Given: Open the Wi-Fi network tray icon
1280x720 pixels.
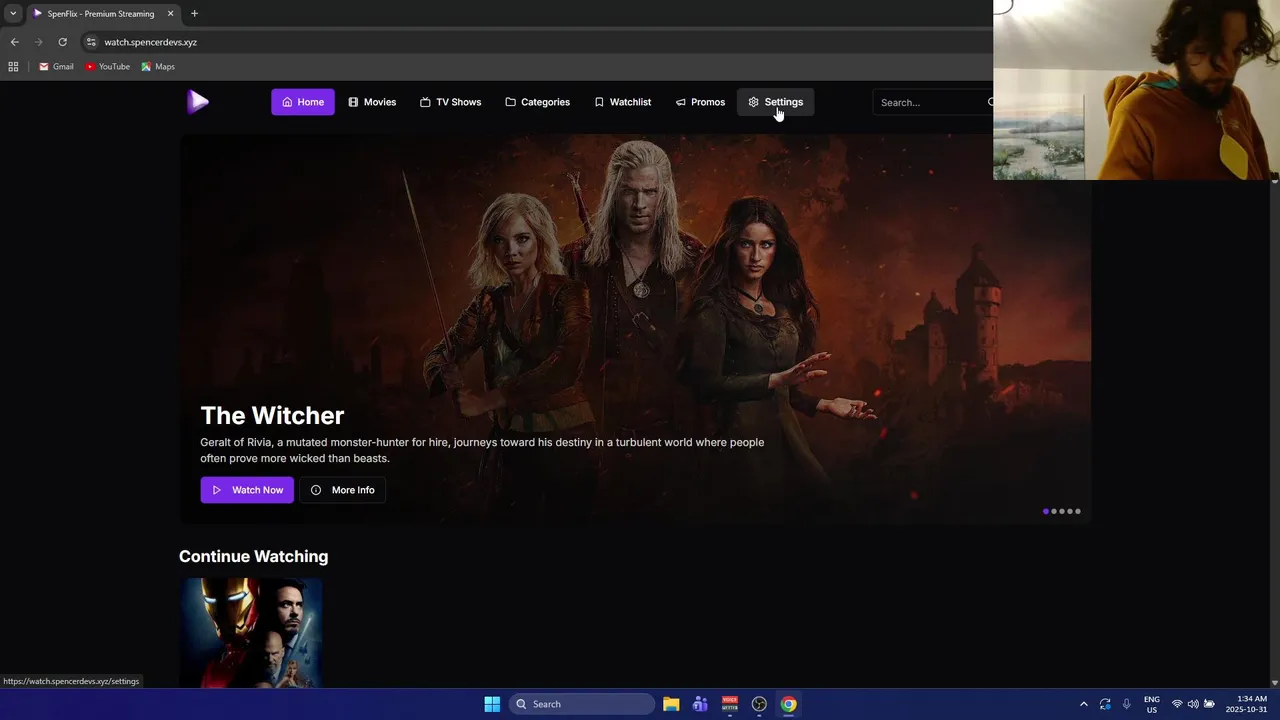Looking at the screenshot, I should [1177, 704].
